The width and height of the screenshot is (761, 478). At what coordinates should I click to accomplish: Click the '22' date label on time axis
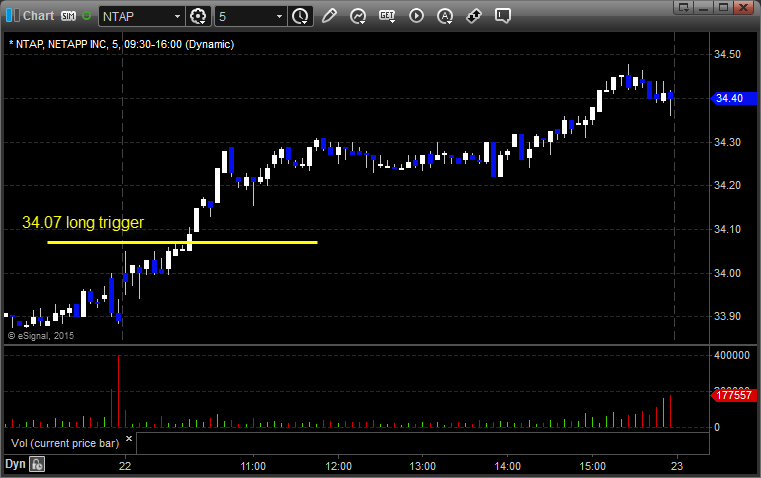(x=125, y=466)
